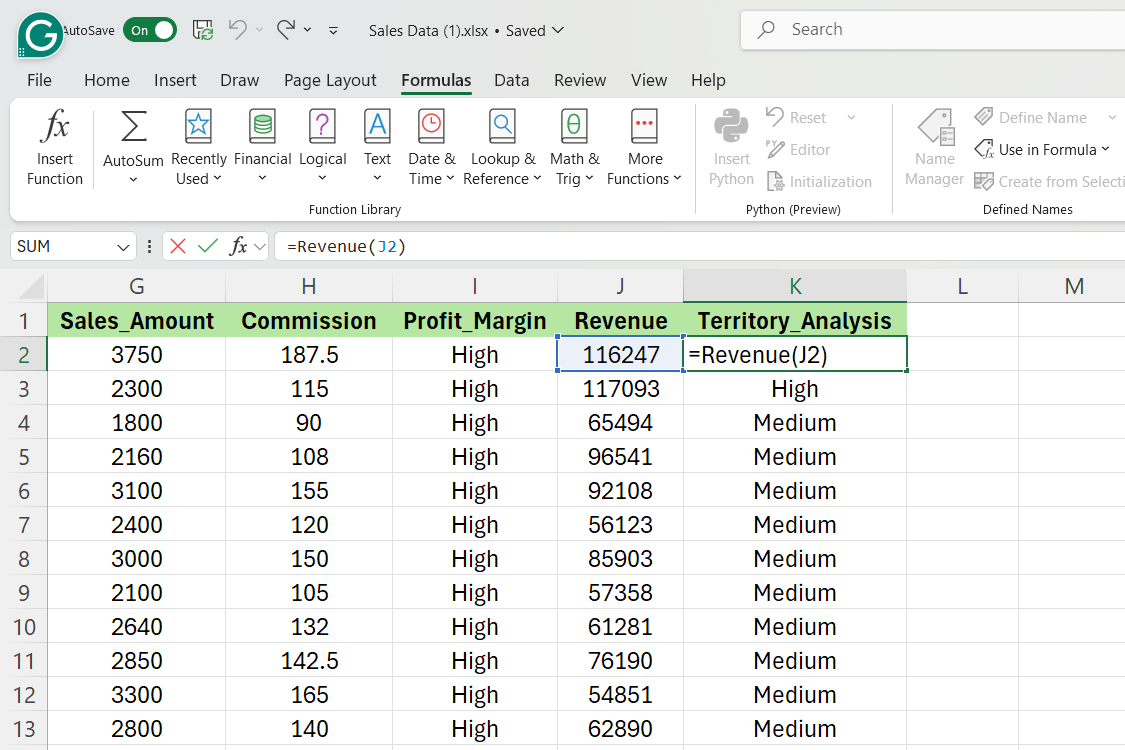The width and height of the screenshot is (1125, 750).
Task: Expand the AutoSum dropdown arrow
Action: pos(133,180)
